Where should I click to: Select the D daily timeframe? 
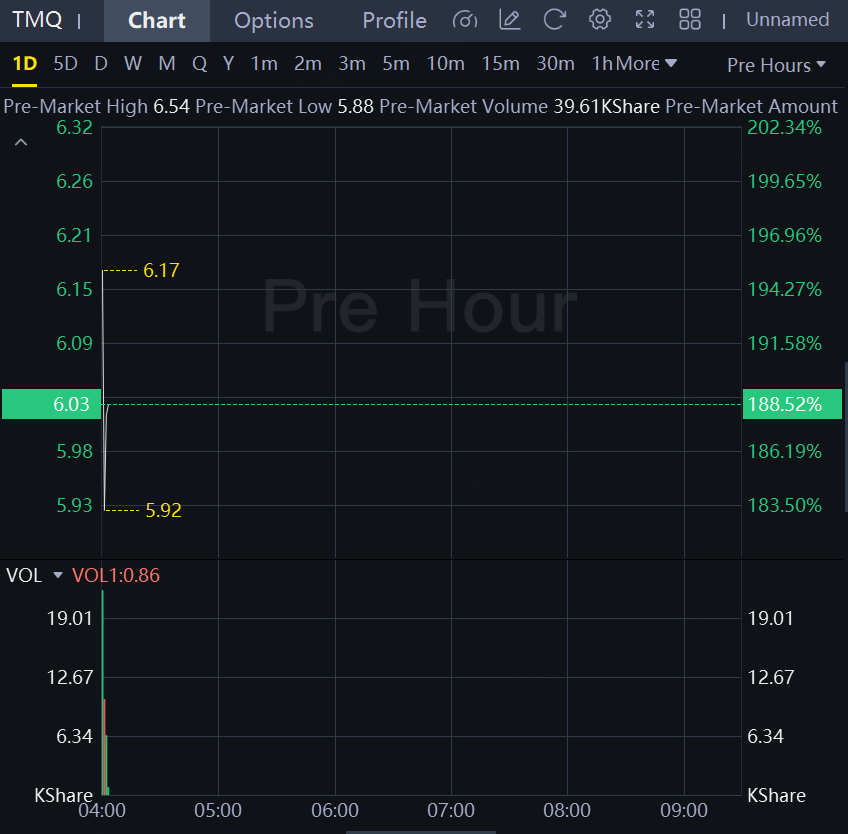coord(101,64)
